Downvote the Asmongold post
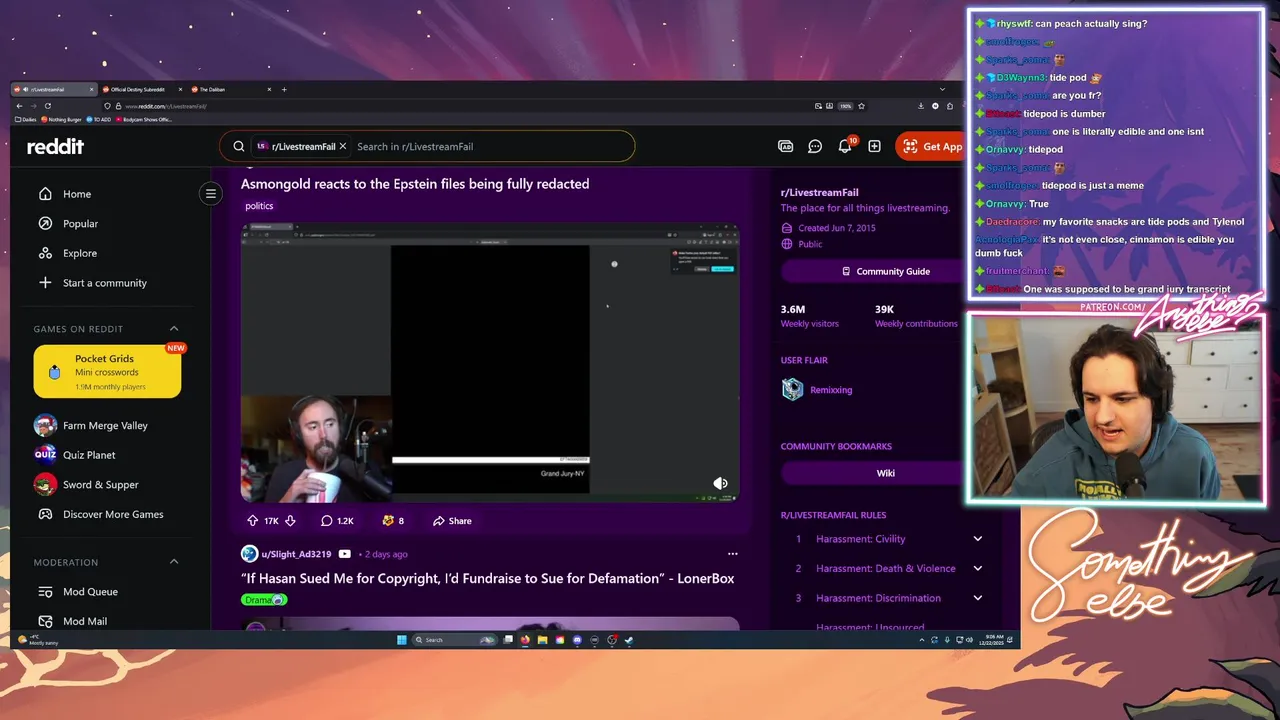1280x720 pixels. (x=290, y=521)
